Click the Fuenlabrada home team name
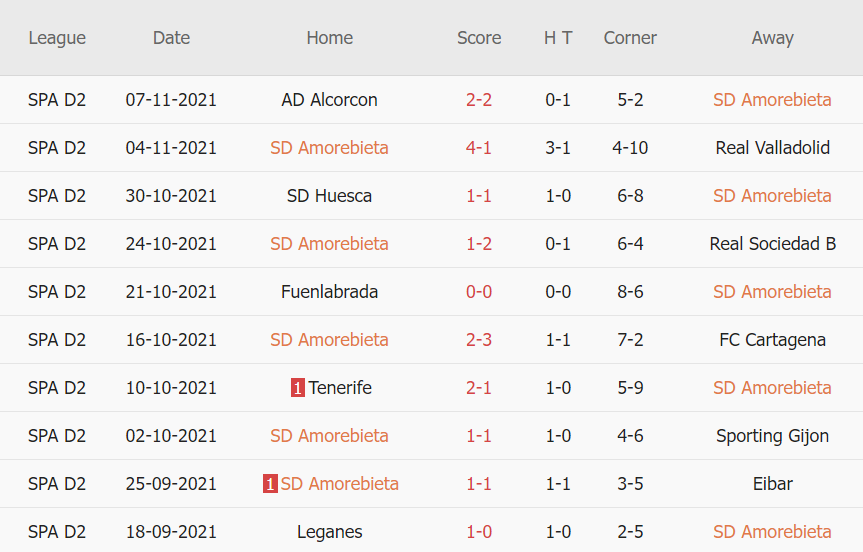 coord(329,292)
